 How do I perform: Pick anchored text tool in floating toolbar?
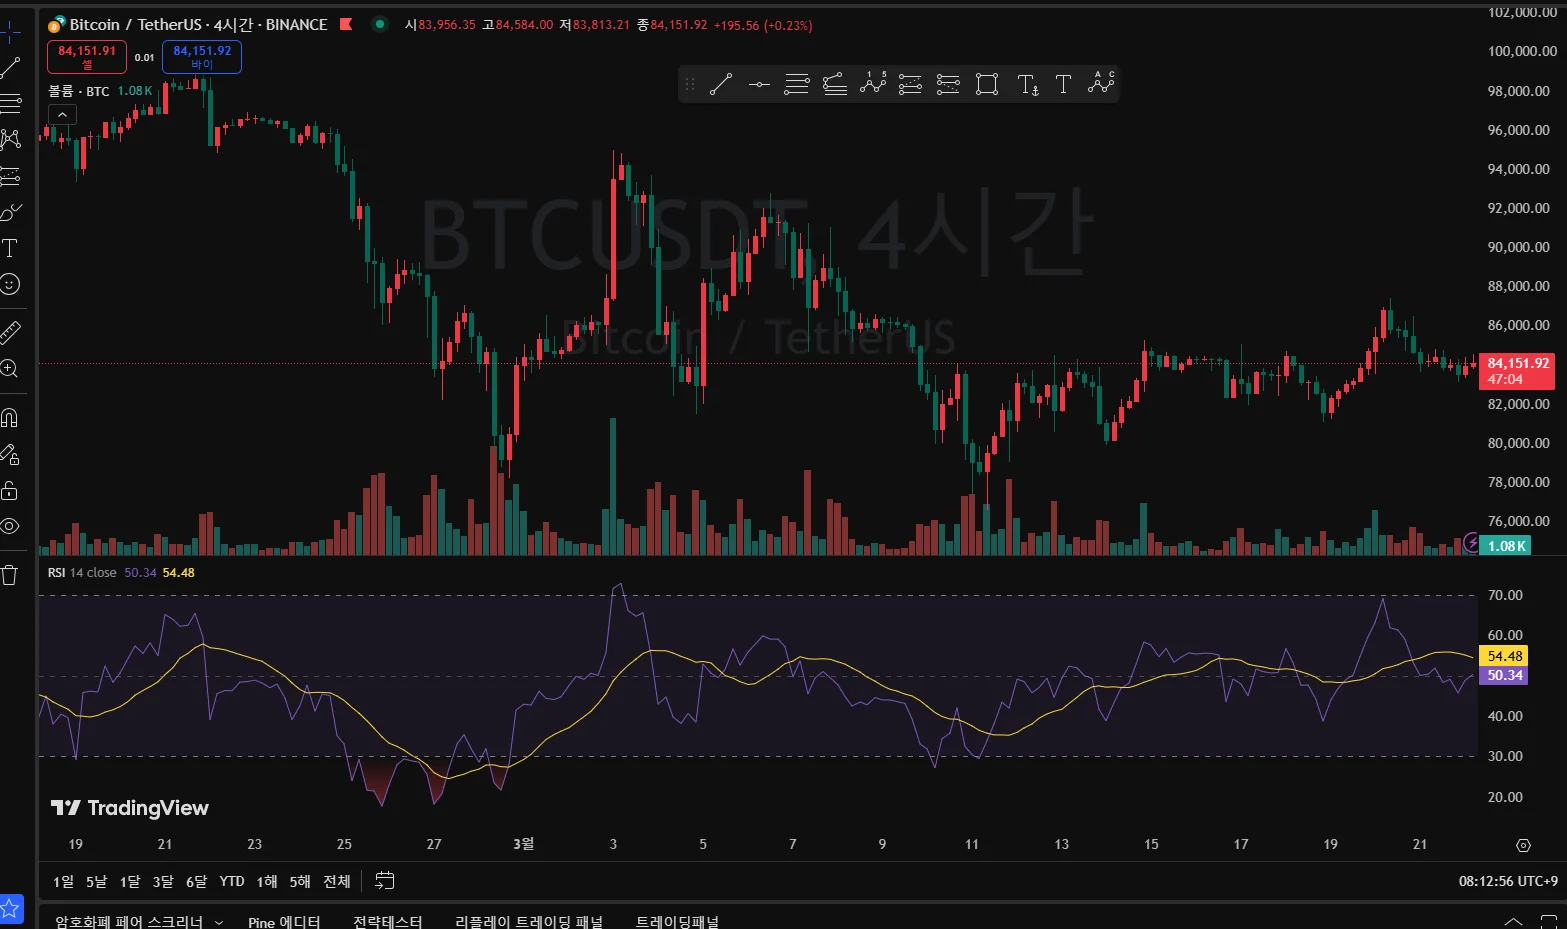coord(1028,84)
